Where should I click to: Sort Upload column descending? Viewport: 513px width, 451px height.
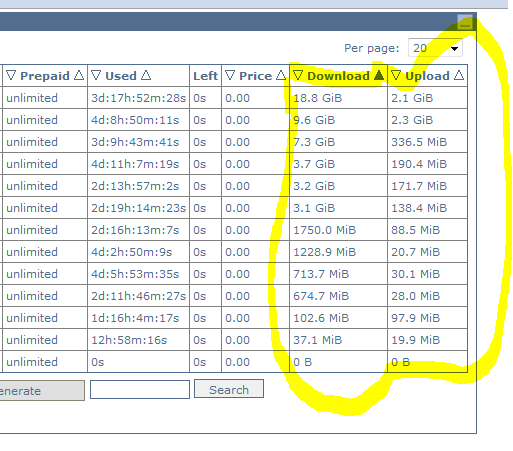pos(396,75)
